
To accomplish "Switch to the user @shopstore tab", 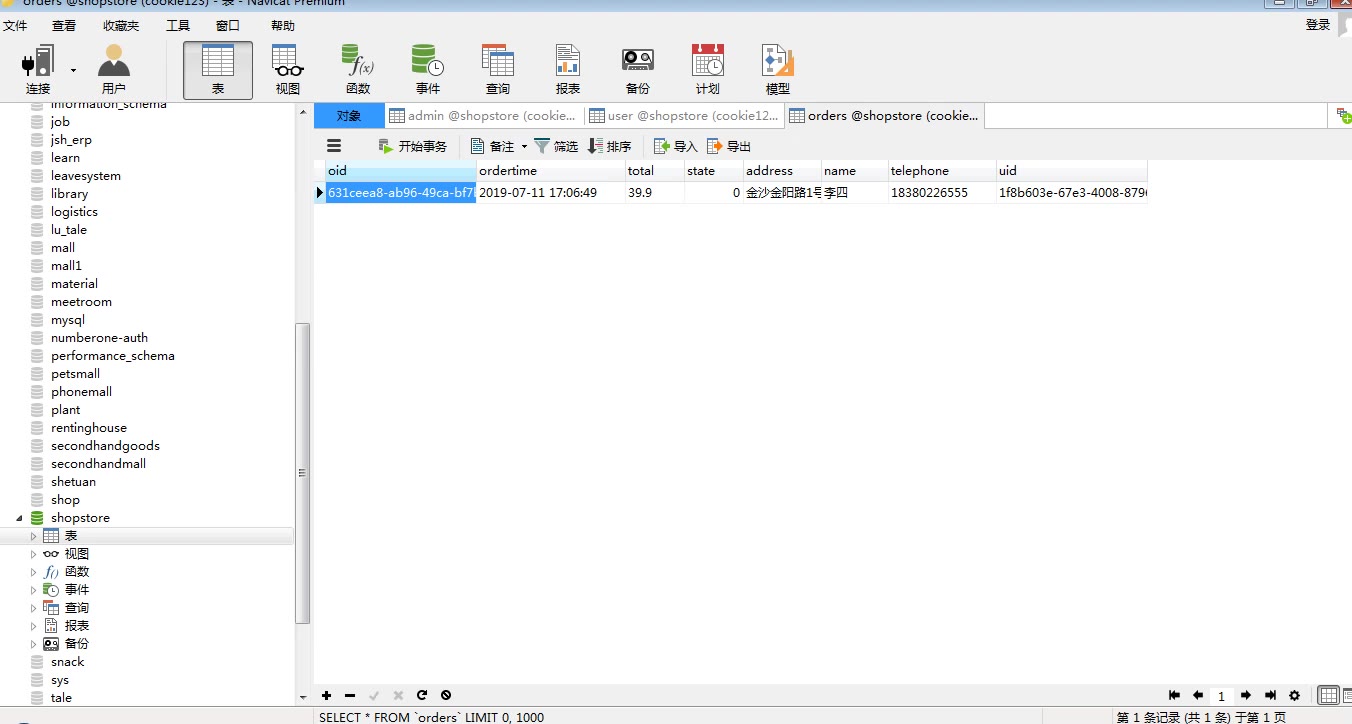I will pyautogui.click(x=684, y=116).
